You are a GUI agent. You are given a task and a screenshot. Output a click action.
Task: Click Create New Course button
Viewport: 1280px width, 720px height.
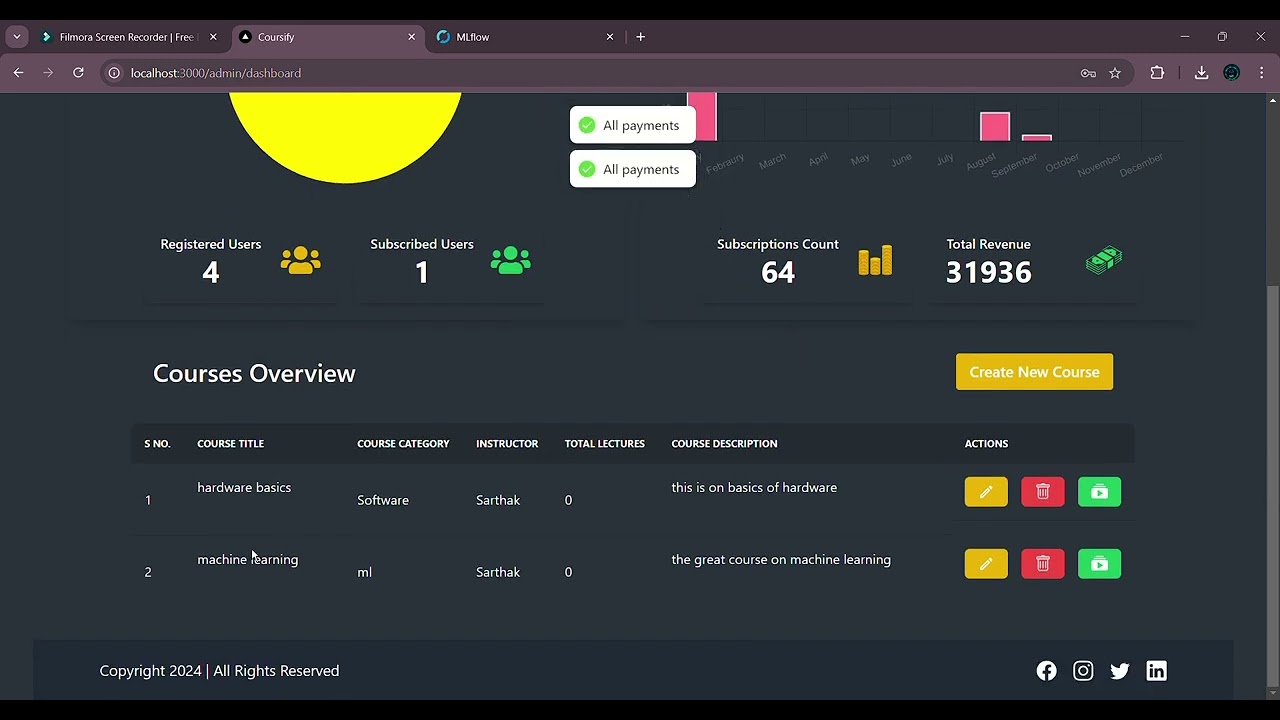tap(1034, 372)
